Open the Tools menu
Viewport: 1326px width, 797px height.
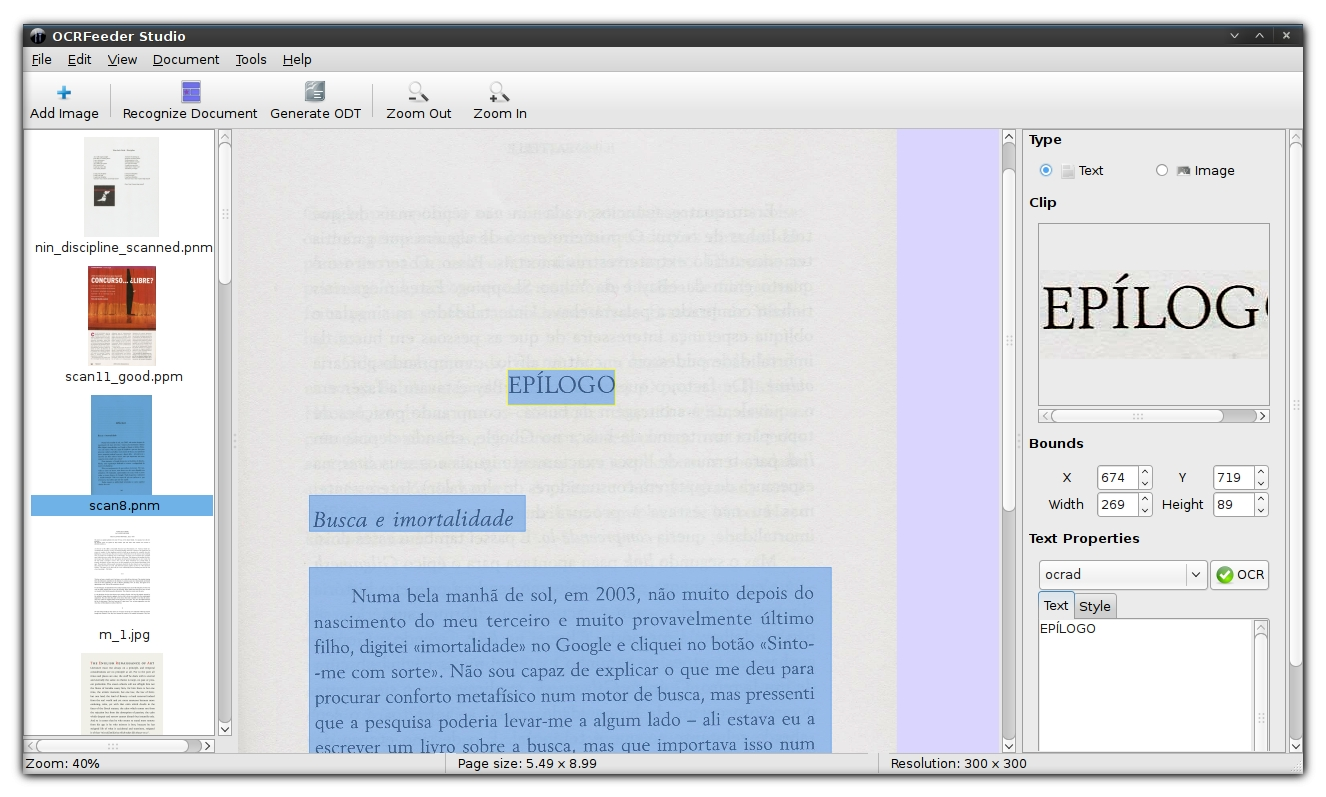[251, 59]
